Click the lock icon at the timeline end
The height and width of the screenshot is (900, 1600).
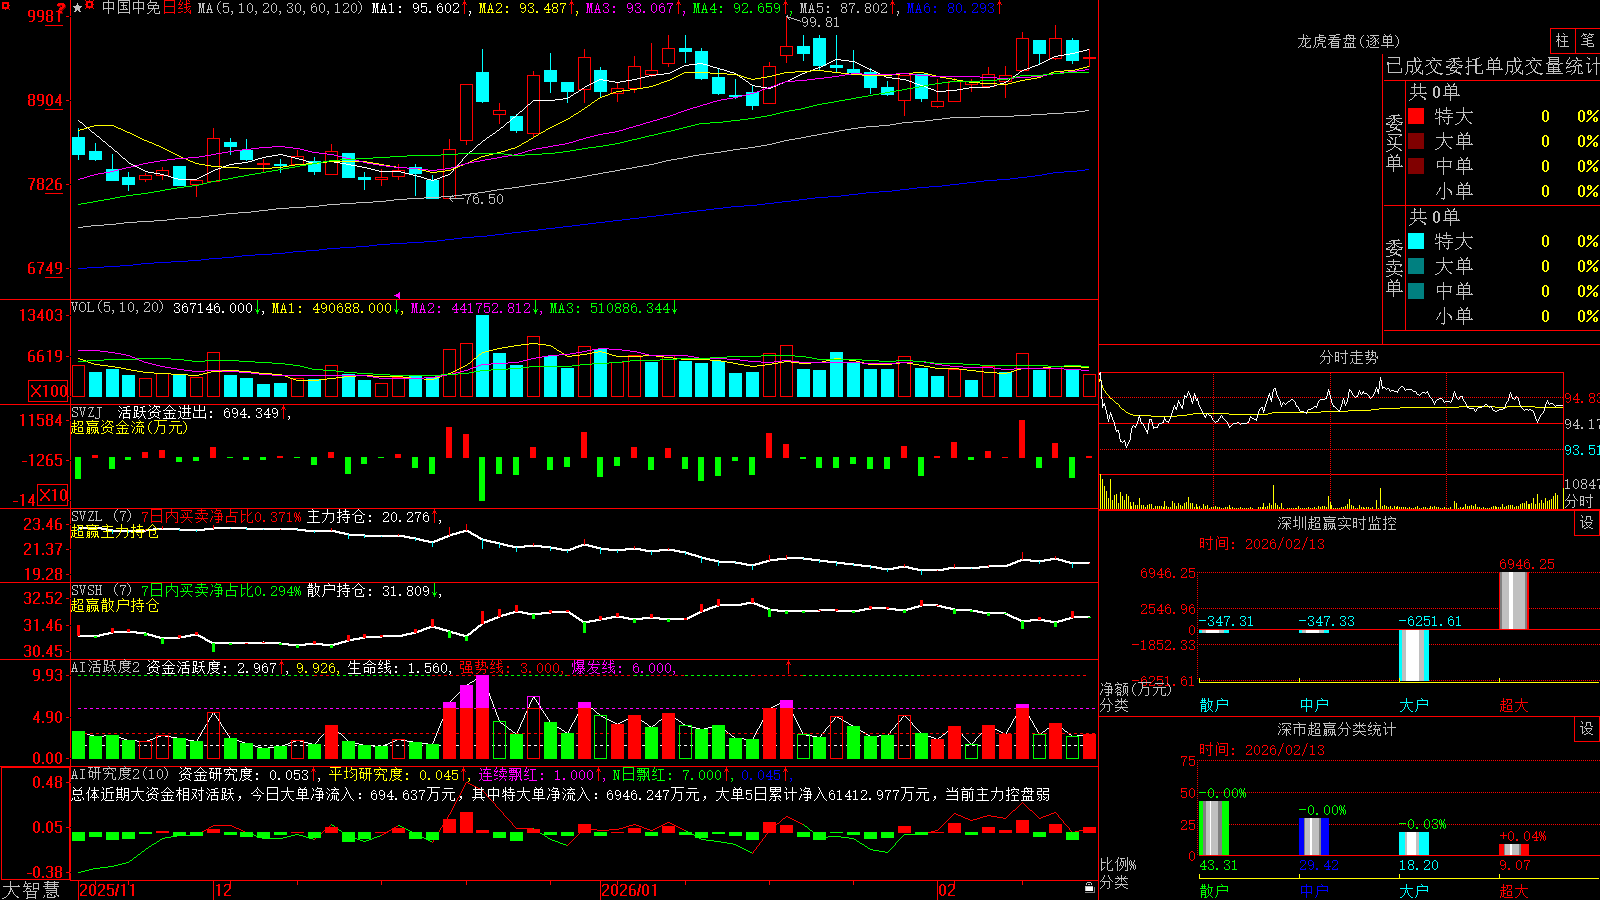tap(1089, 888)
